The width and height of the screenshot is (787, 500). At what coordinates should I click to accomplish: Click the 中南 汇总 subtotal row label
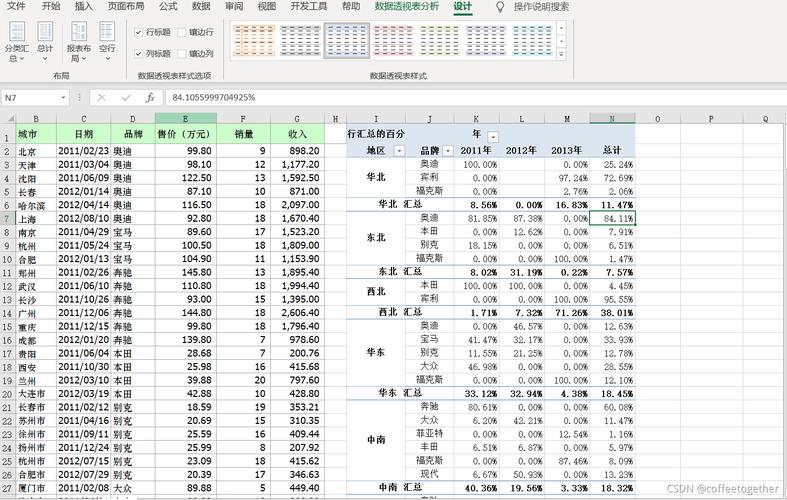400,487
